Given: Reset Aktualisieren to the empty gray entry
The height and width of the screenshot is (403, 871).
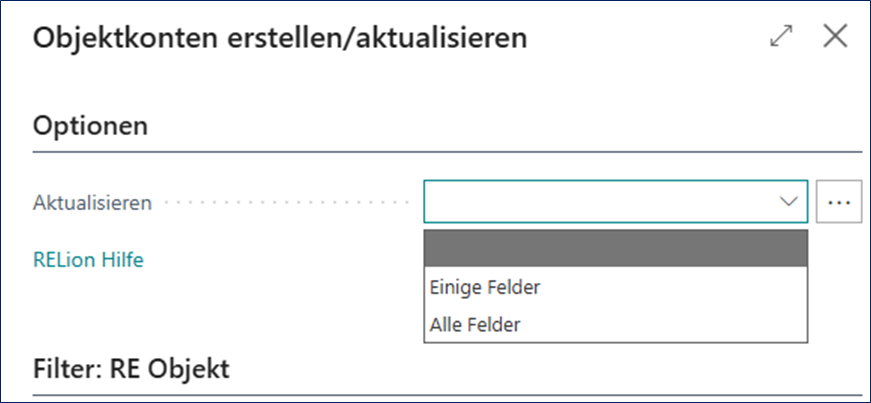Looking at the screenshot, I should [x=615, y=247].
